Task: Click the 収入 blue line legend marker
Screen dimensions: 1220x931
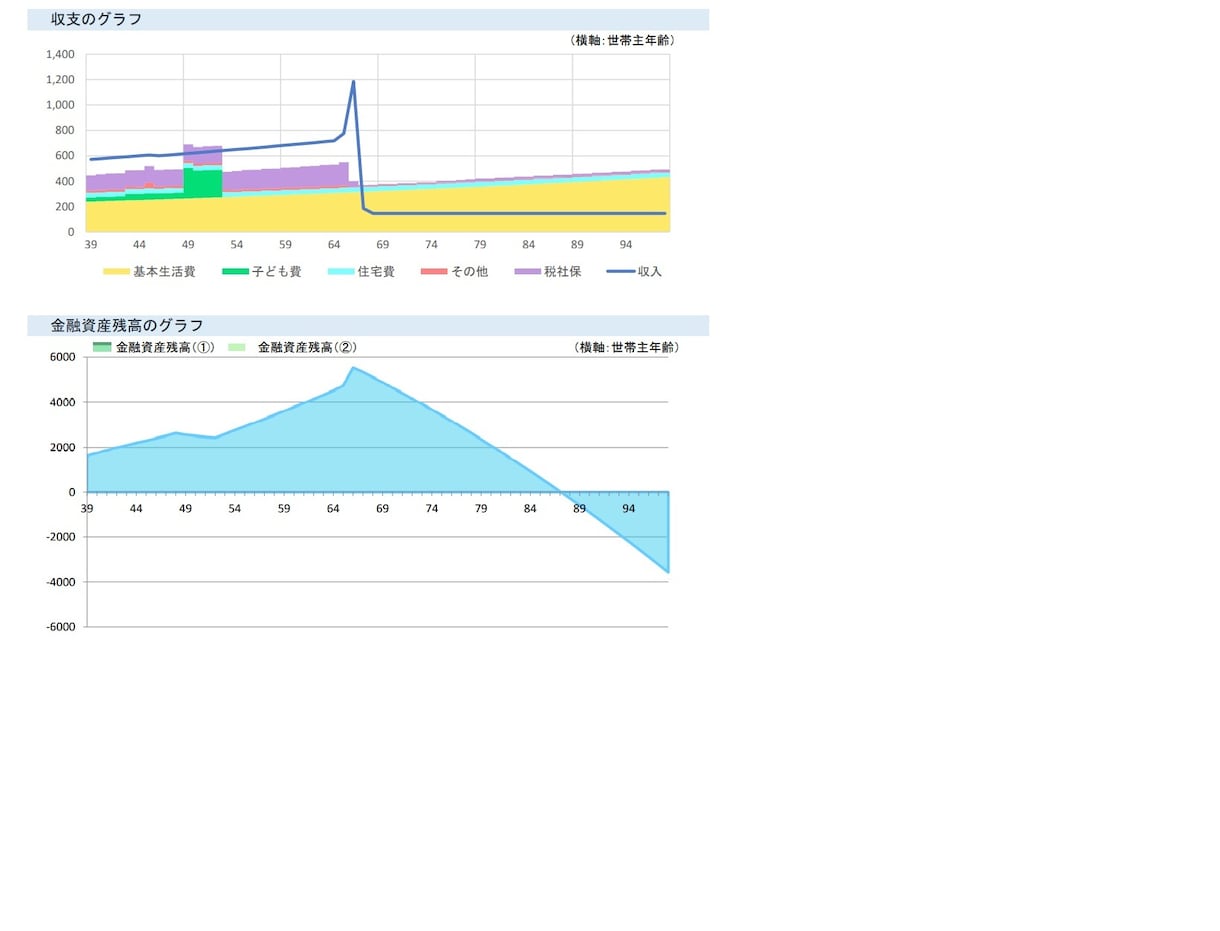Action: click(x=621, y=272)
